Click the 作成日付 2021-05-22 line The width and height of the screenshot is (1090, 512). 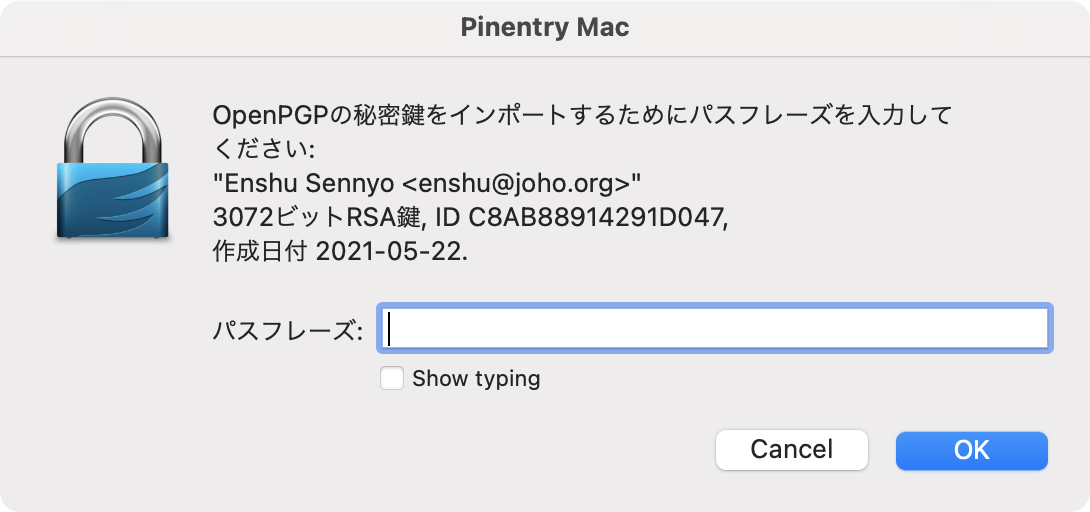point(341,253)
